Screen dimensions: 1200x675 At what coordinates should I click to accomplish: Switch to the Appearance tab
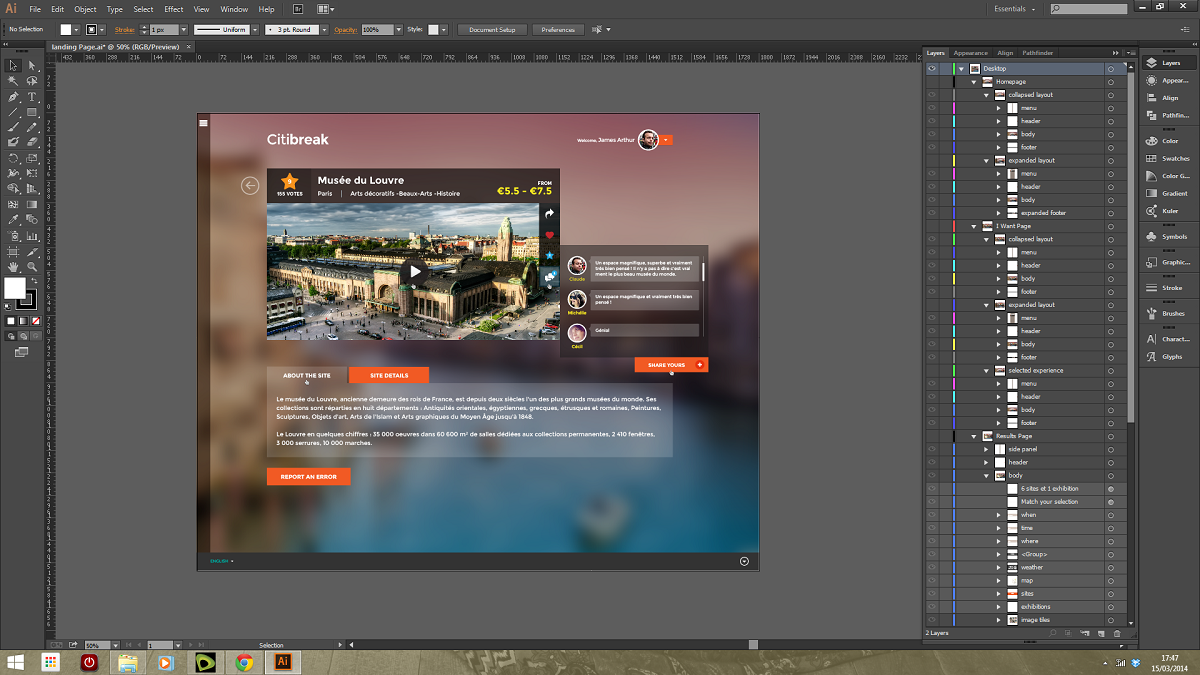(970, 53)
